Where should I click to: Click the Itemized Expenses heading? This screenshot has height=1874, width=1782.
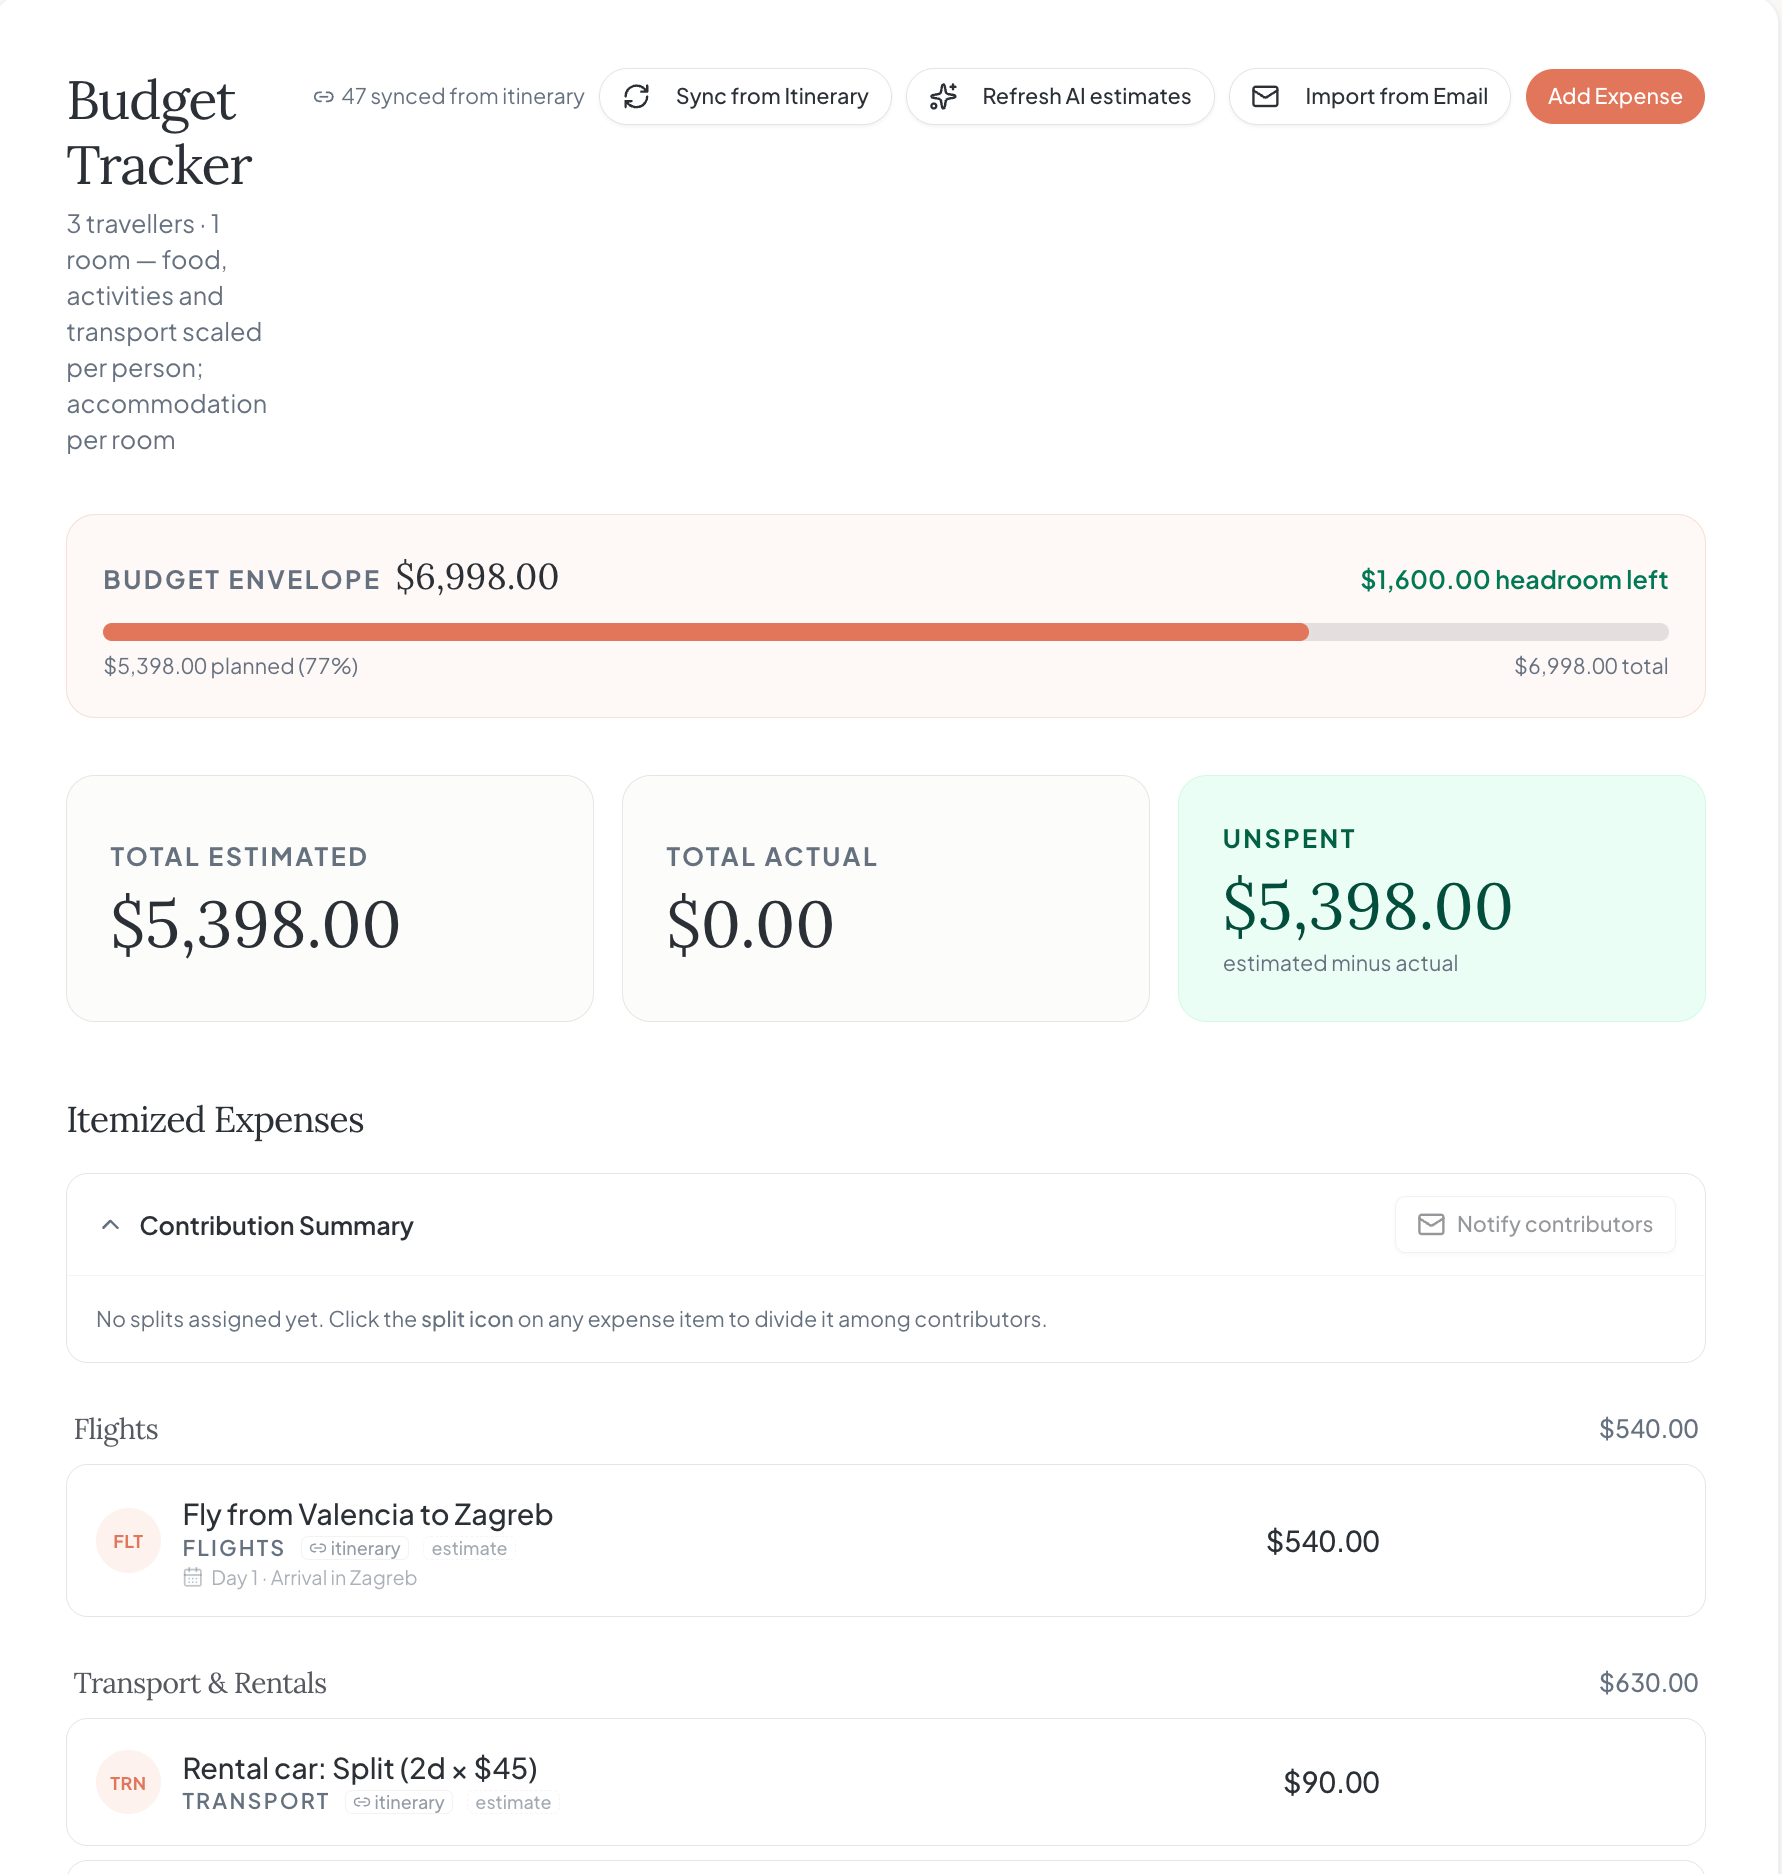click(215, 1120)
